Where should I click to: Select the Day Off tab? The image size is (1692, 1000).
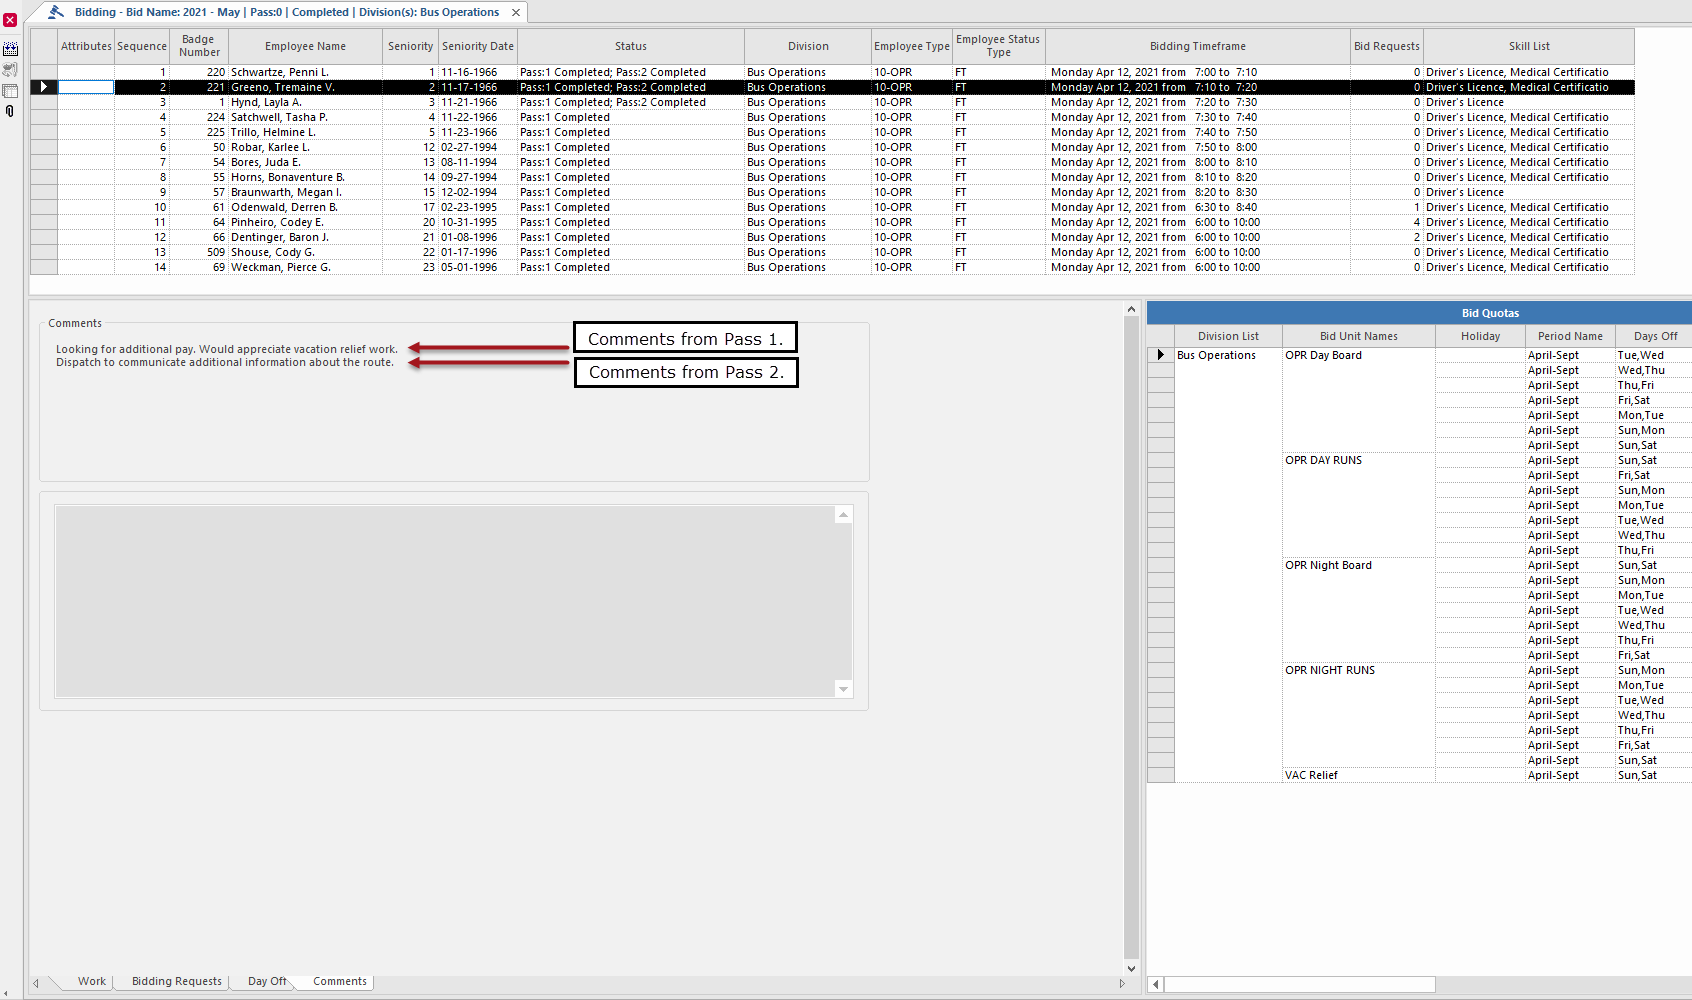[x=266, y=982]
